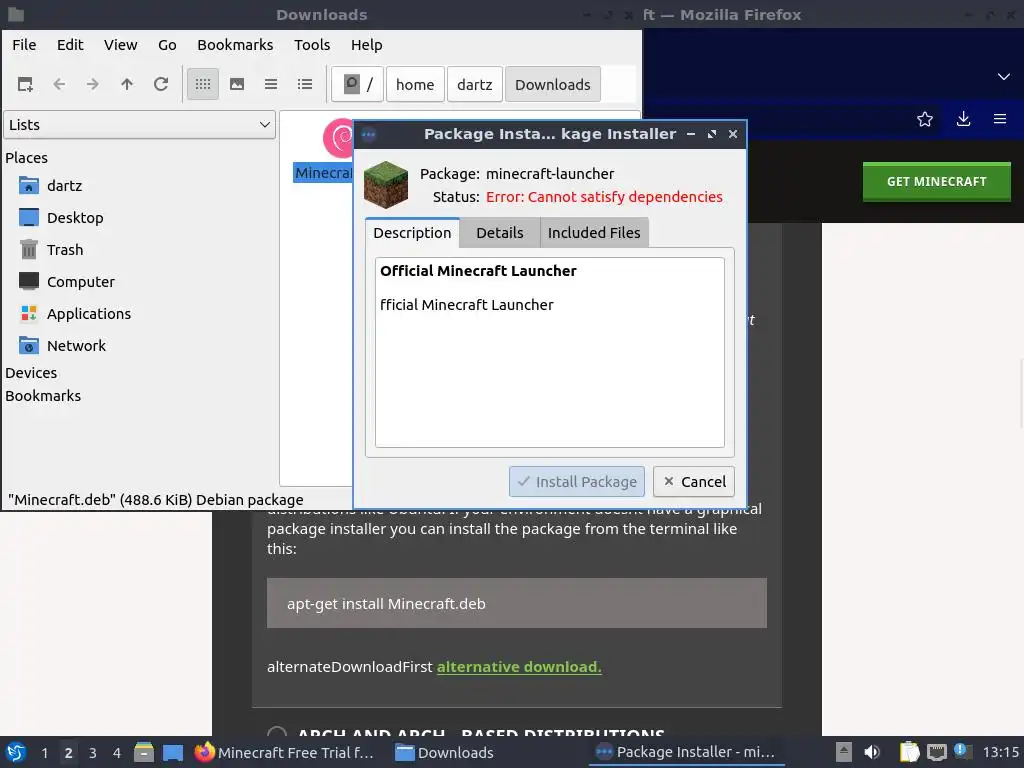This screenshot has width=1024, height=768.
Task: Switch to Downloads taskbar window
Action: (445, 753)
